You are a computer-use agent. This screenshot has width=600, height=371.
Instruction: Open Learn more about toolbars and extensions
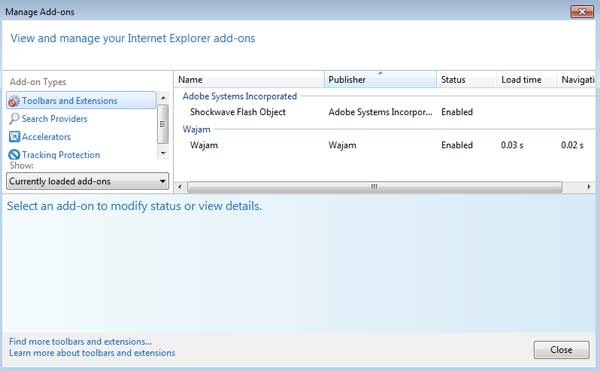(x=92, y=353)
